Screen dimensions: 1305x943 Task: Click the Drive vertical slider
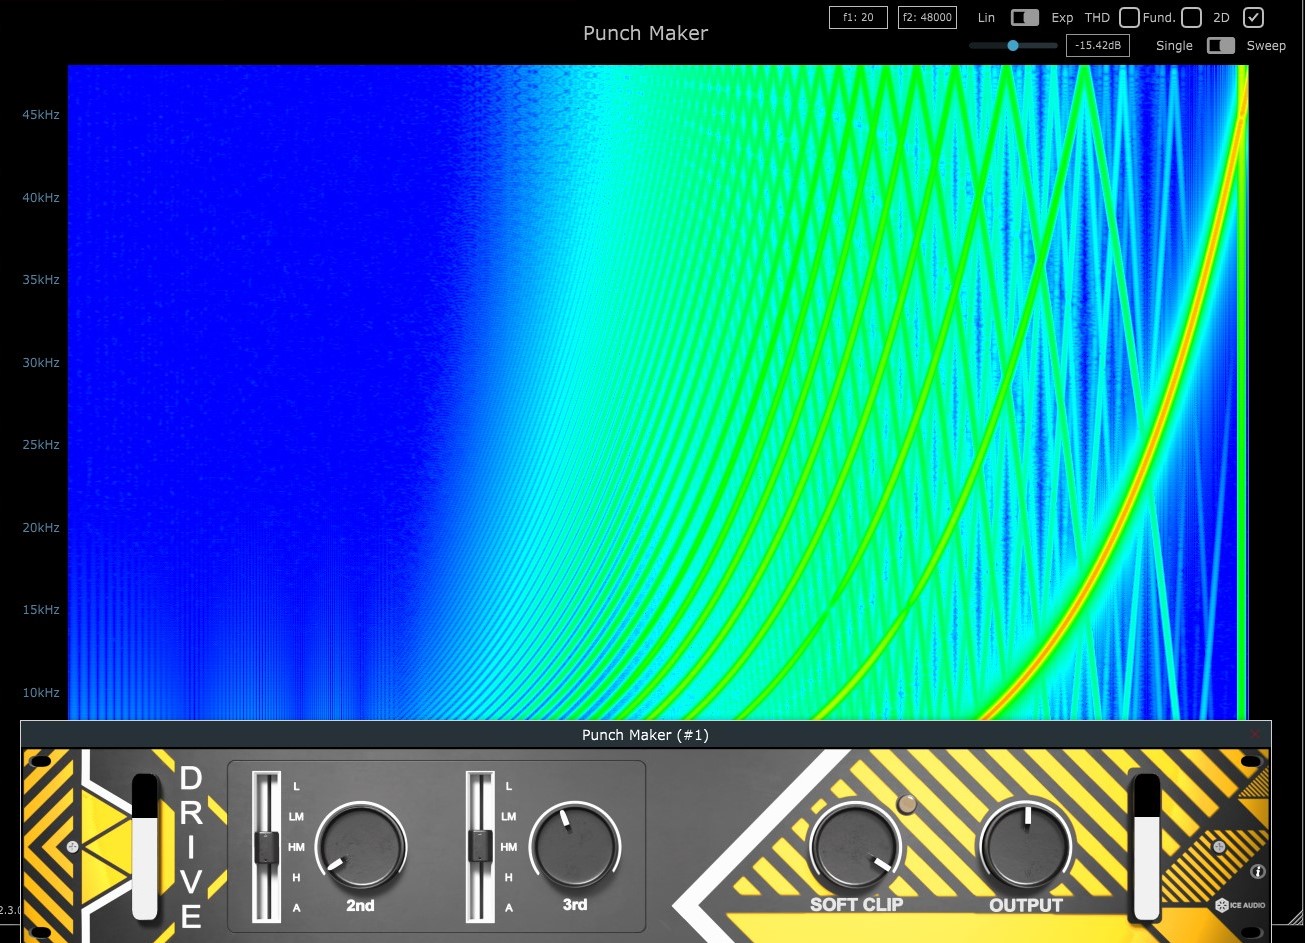(x=145, y=846)
